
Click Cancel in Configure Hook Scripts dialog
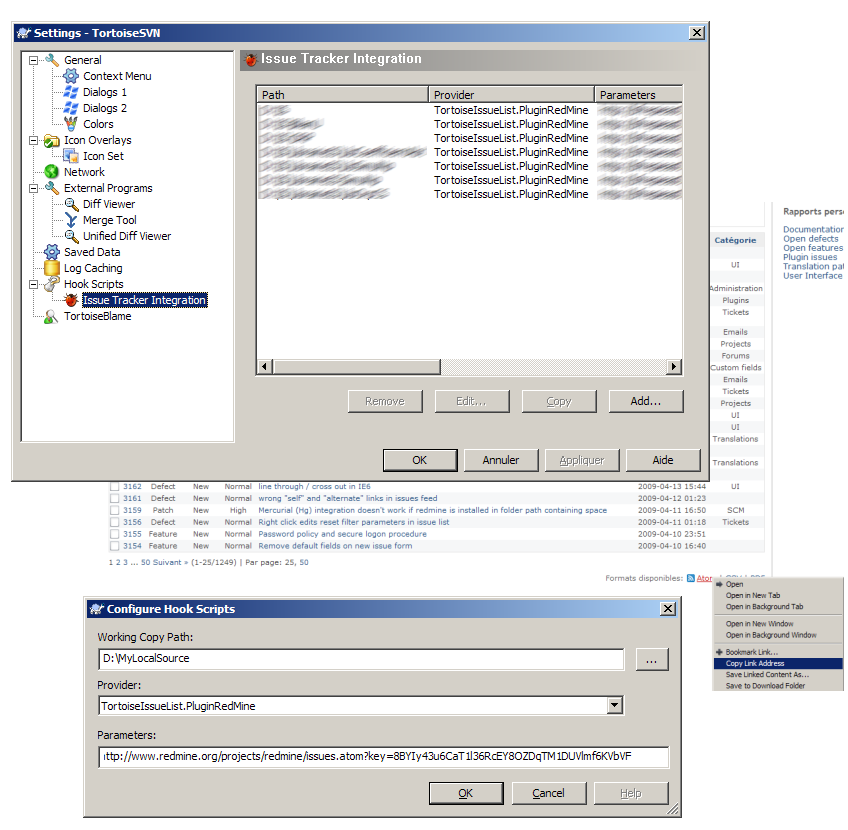[x=548, y=793]
